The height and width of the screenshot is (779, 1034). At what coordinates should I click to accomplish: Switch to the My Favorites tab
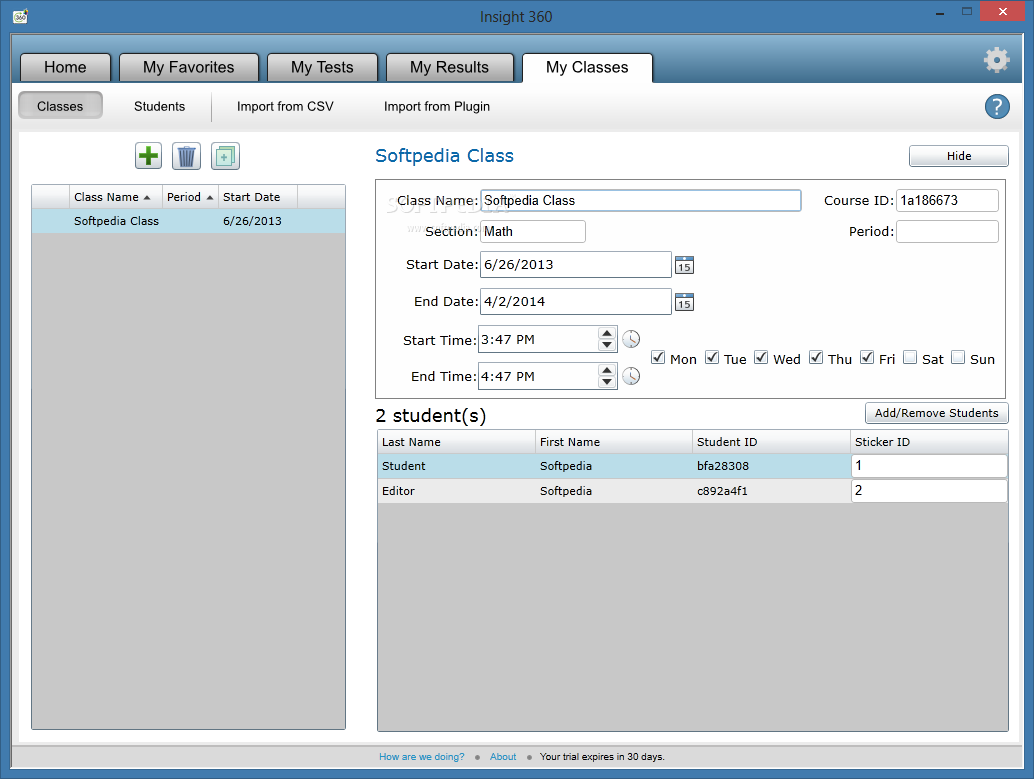click(x=189, y=67)
